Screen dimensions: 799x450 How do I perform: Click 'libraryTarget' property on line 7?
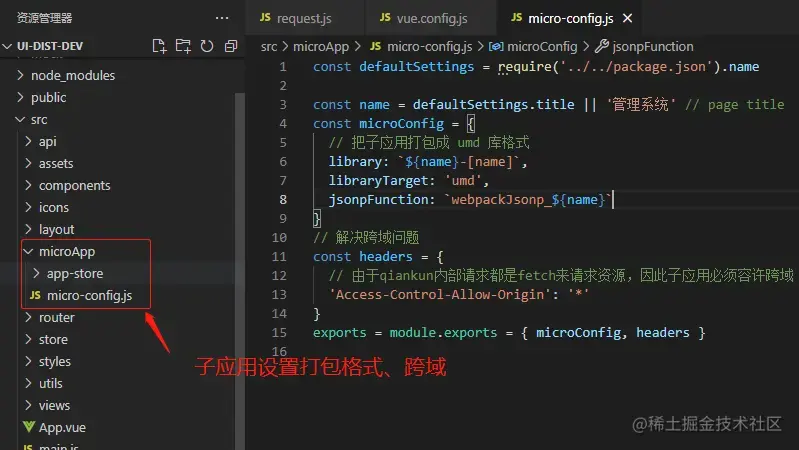click(379, 181)
